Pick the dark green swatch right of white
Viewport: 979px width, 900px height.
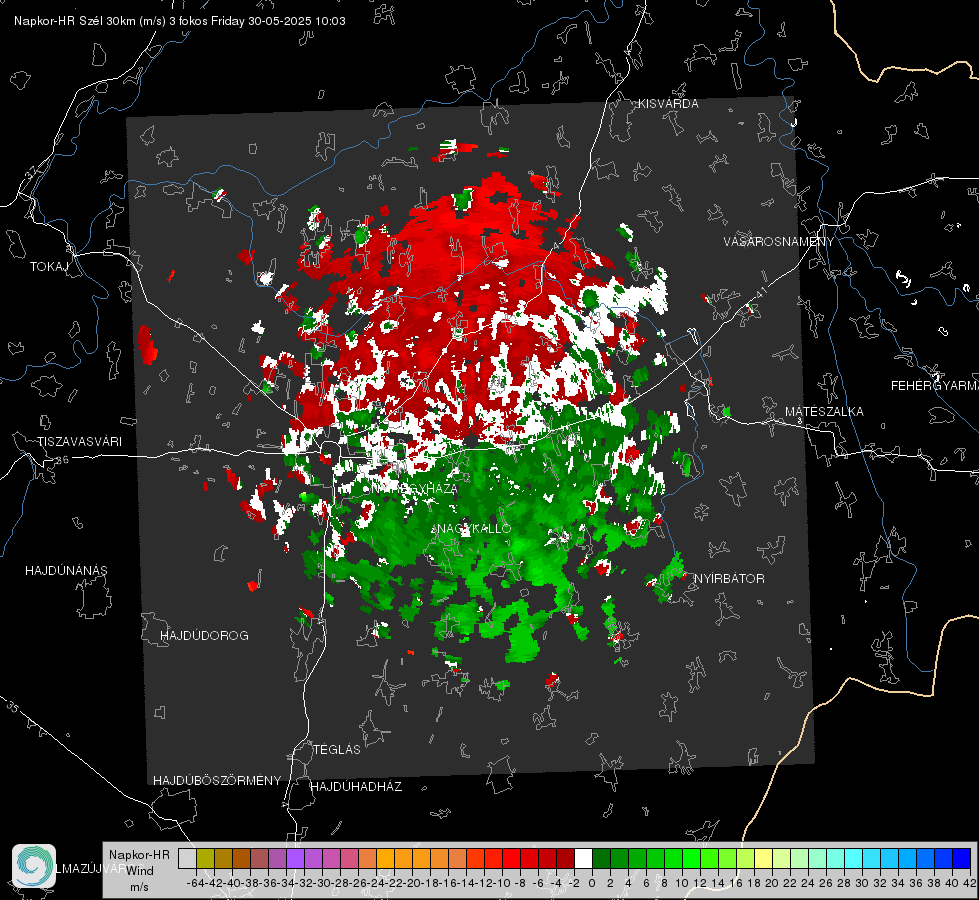click(601, 858)
